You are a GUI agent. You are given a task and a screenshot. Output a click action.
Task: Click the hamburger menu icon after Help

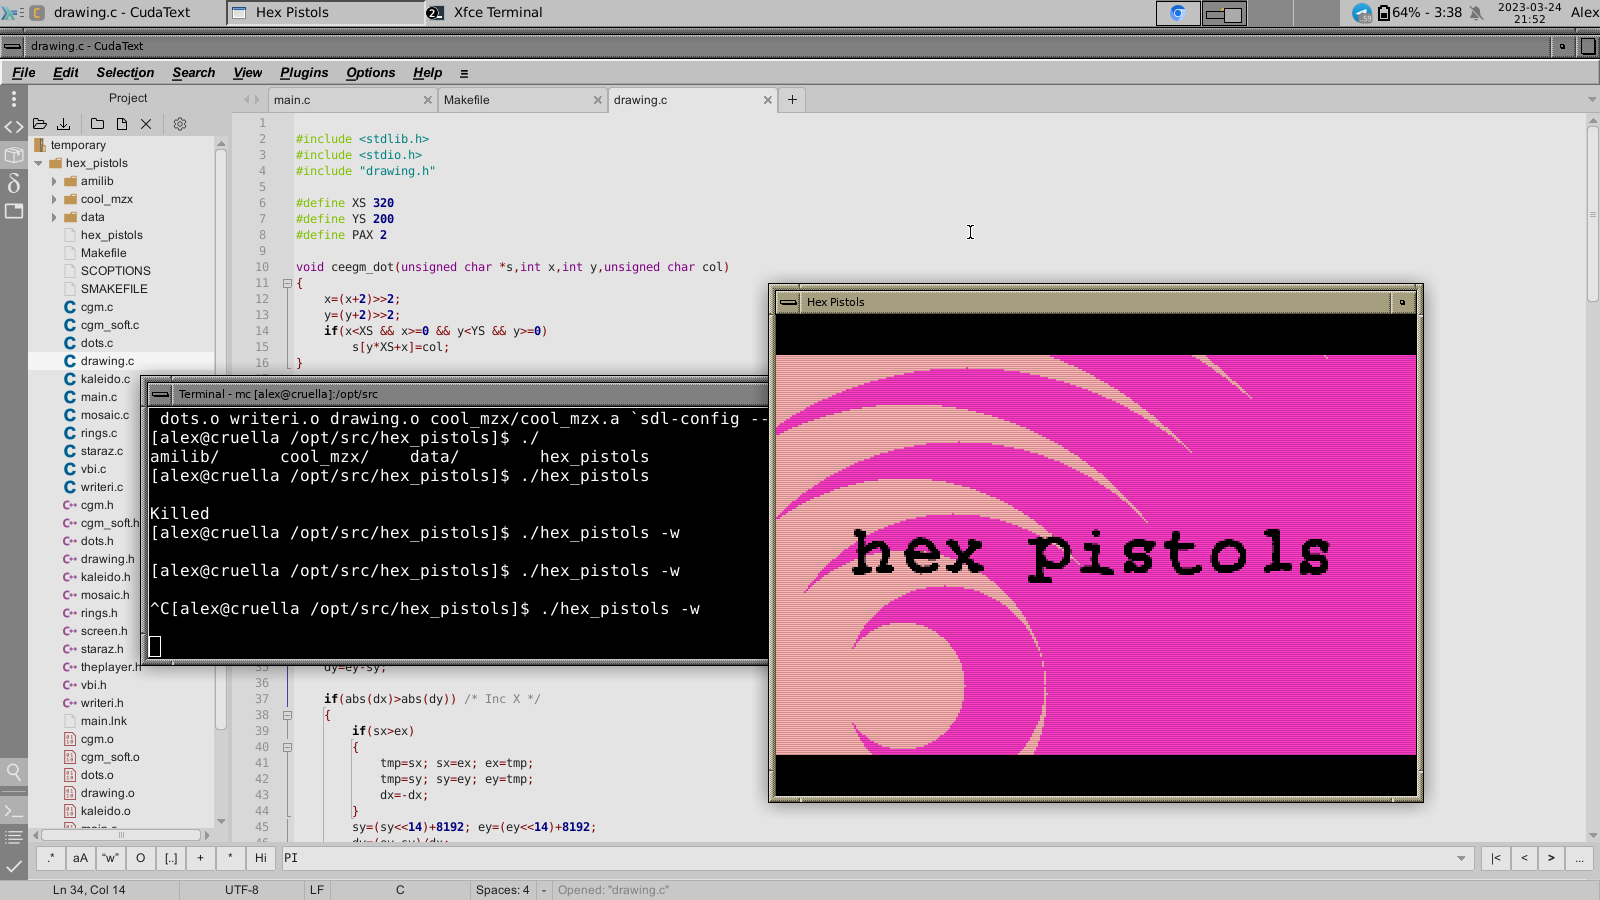coord(464,73)
